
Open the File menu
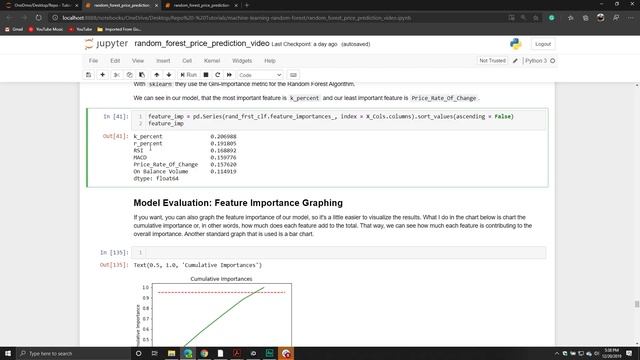point(93,61)
